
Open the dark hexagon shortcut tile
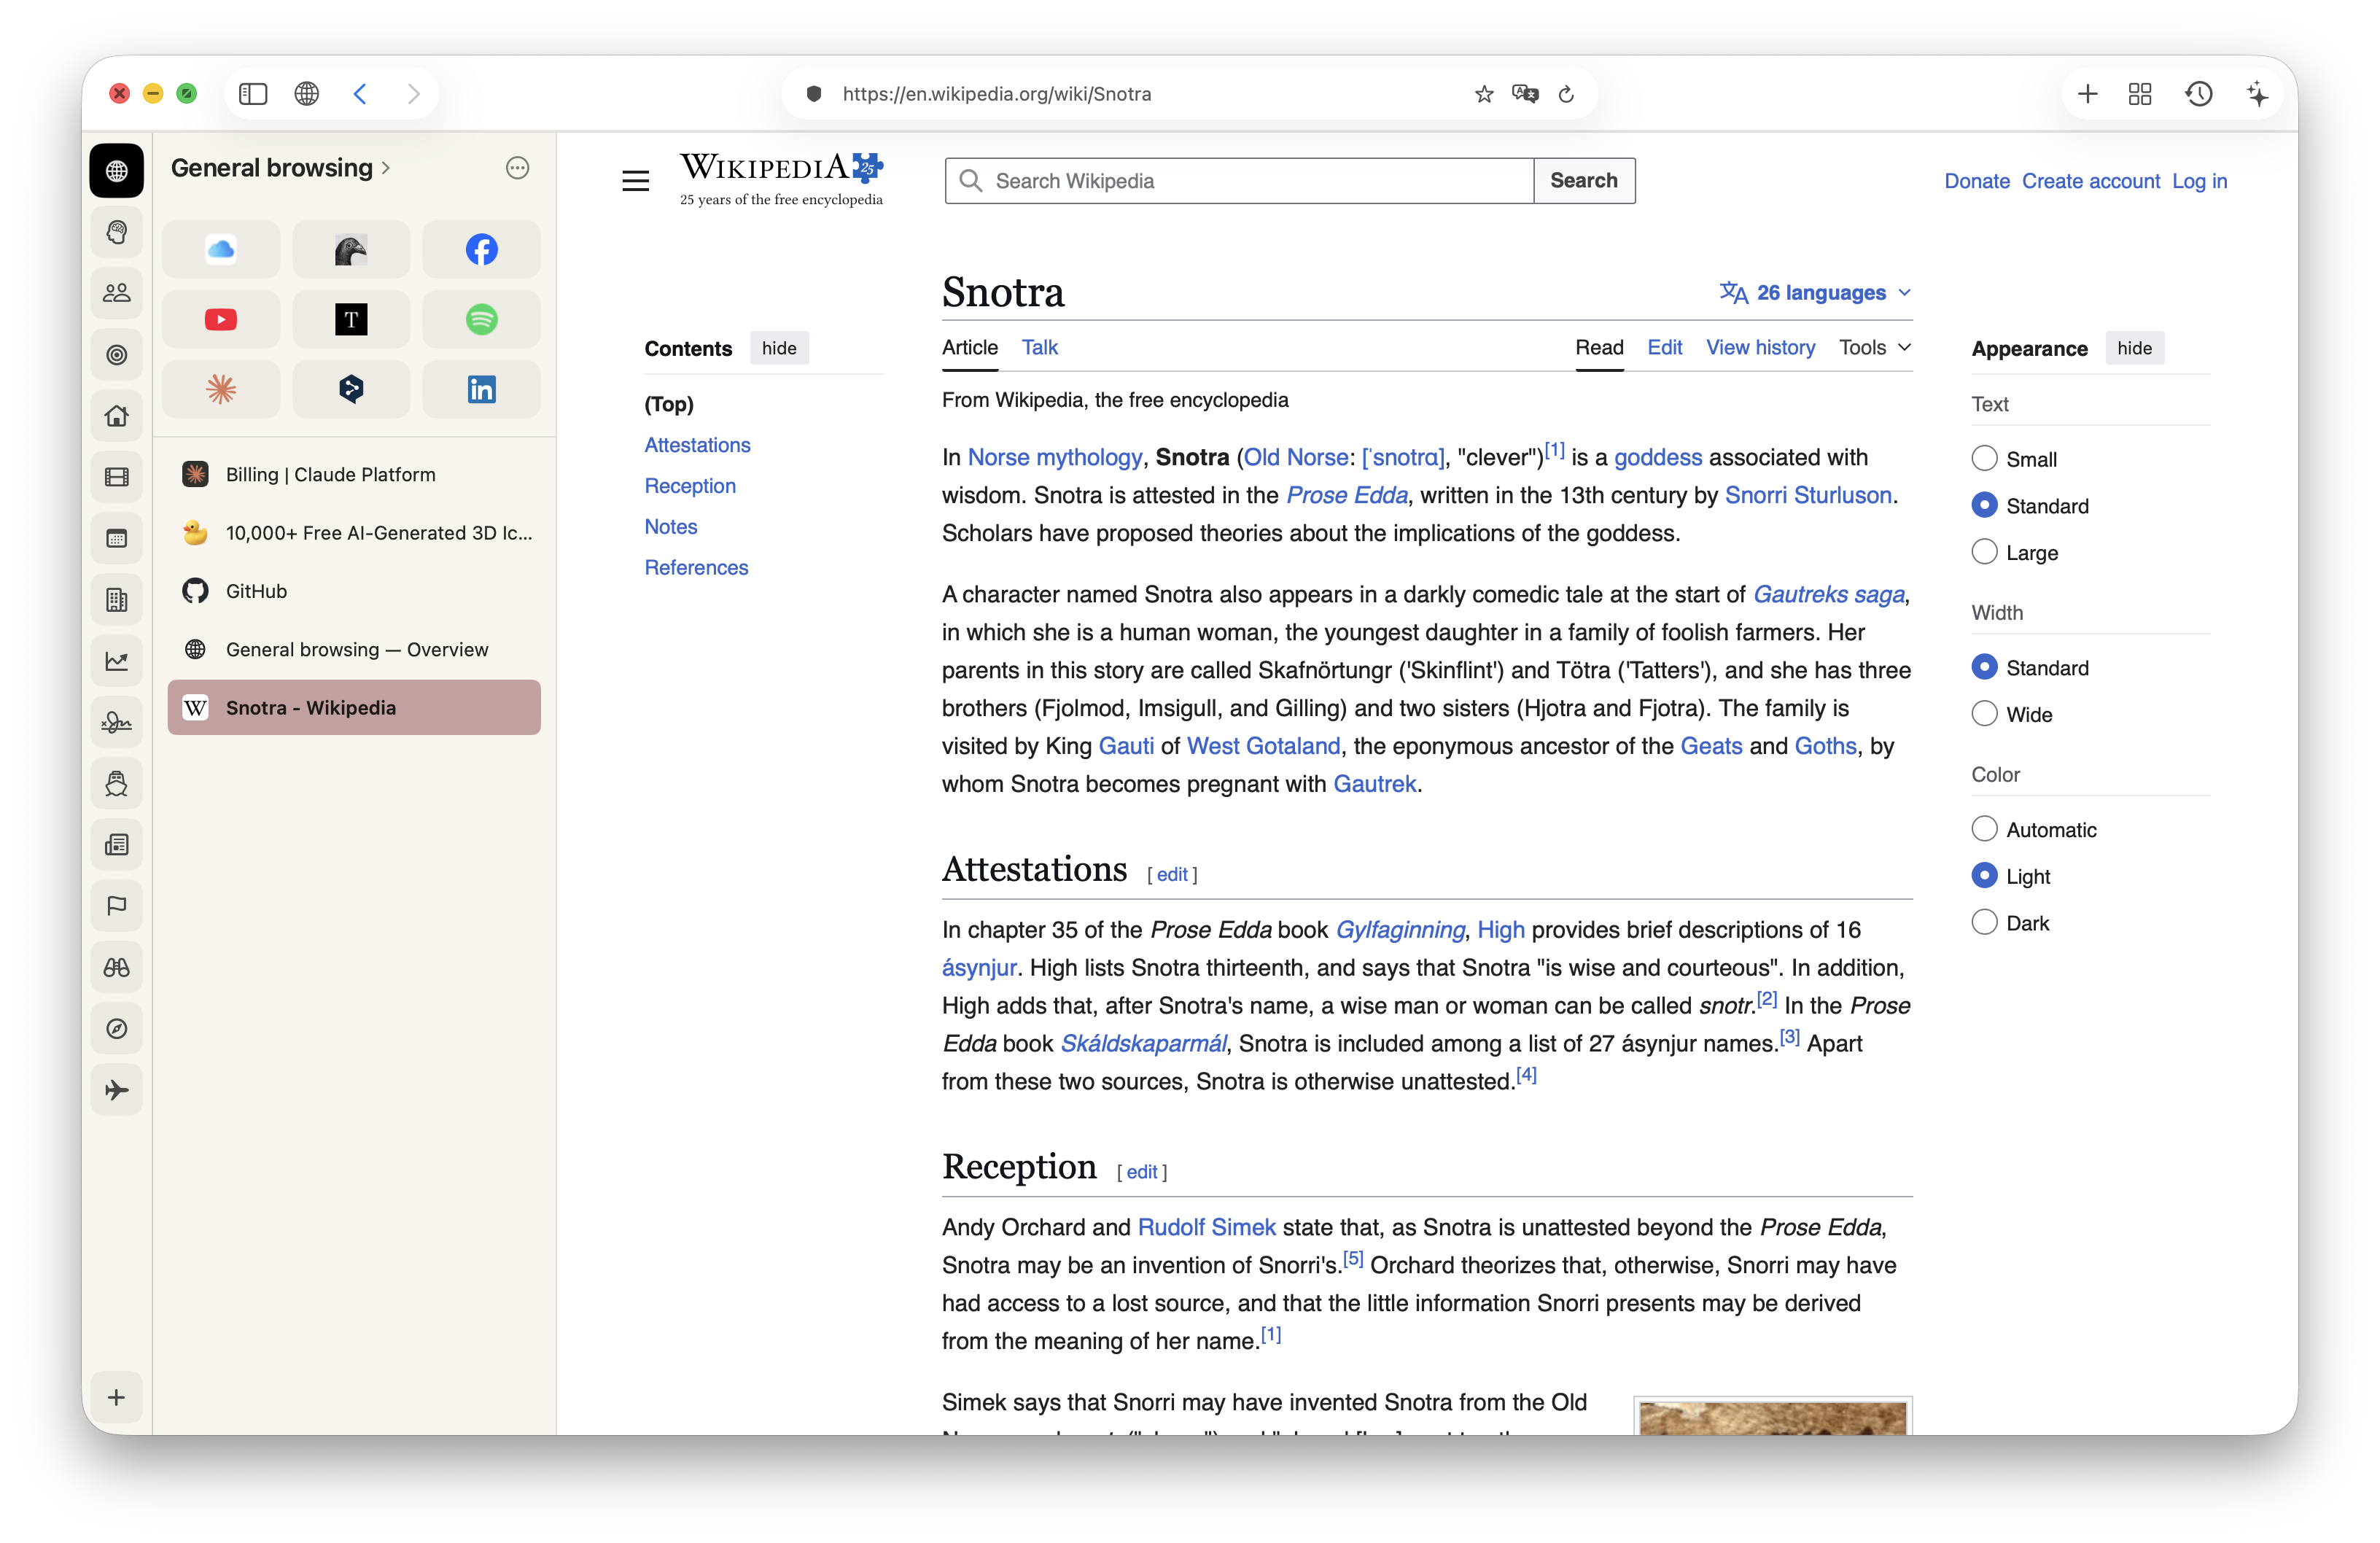pyautogui.click(x=351, y=389)
